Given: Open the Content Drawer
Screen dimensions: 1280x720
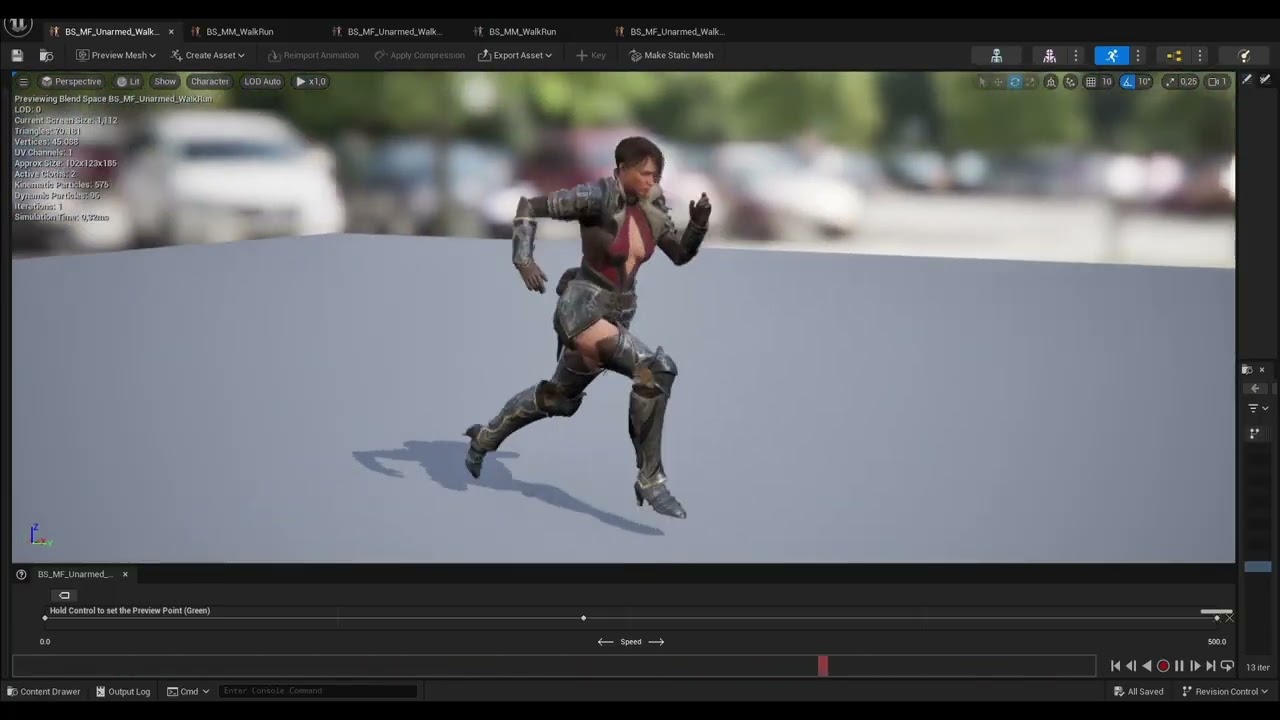Looking at the screenshot, I should coord(43,691).
